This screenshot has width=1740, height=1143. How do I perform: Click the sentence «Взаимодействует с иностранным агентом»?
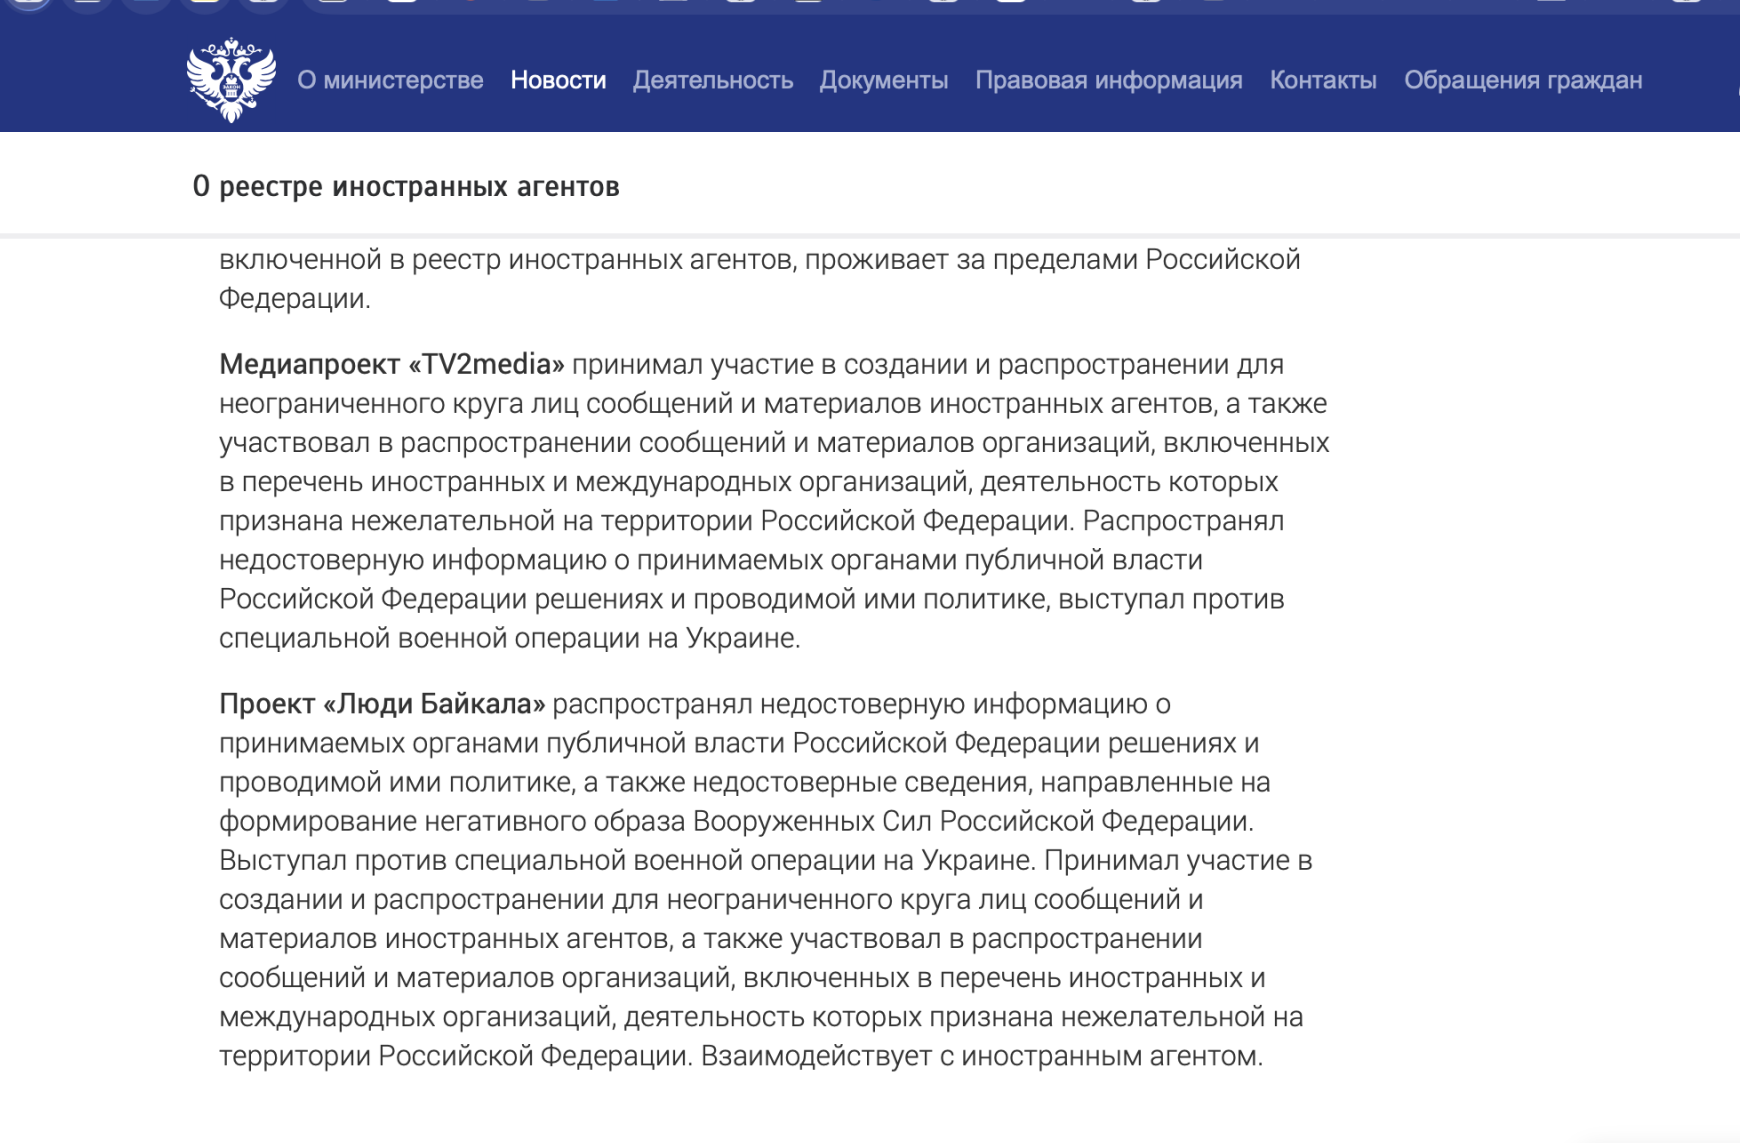coord(980,1056)
